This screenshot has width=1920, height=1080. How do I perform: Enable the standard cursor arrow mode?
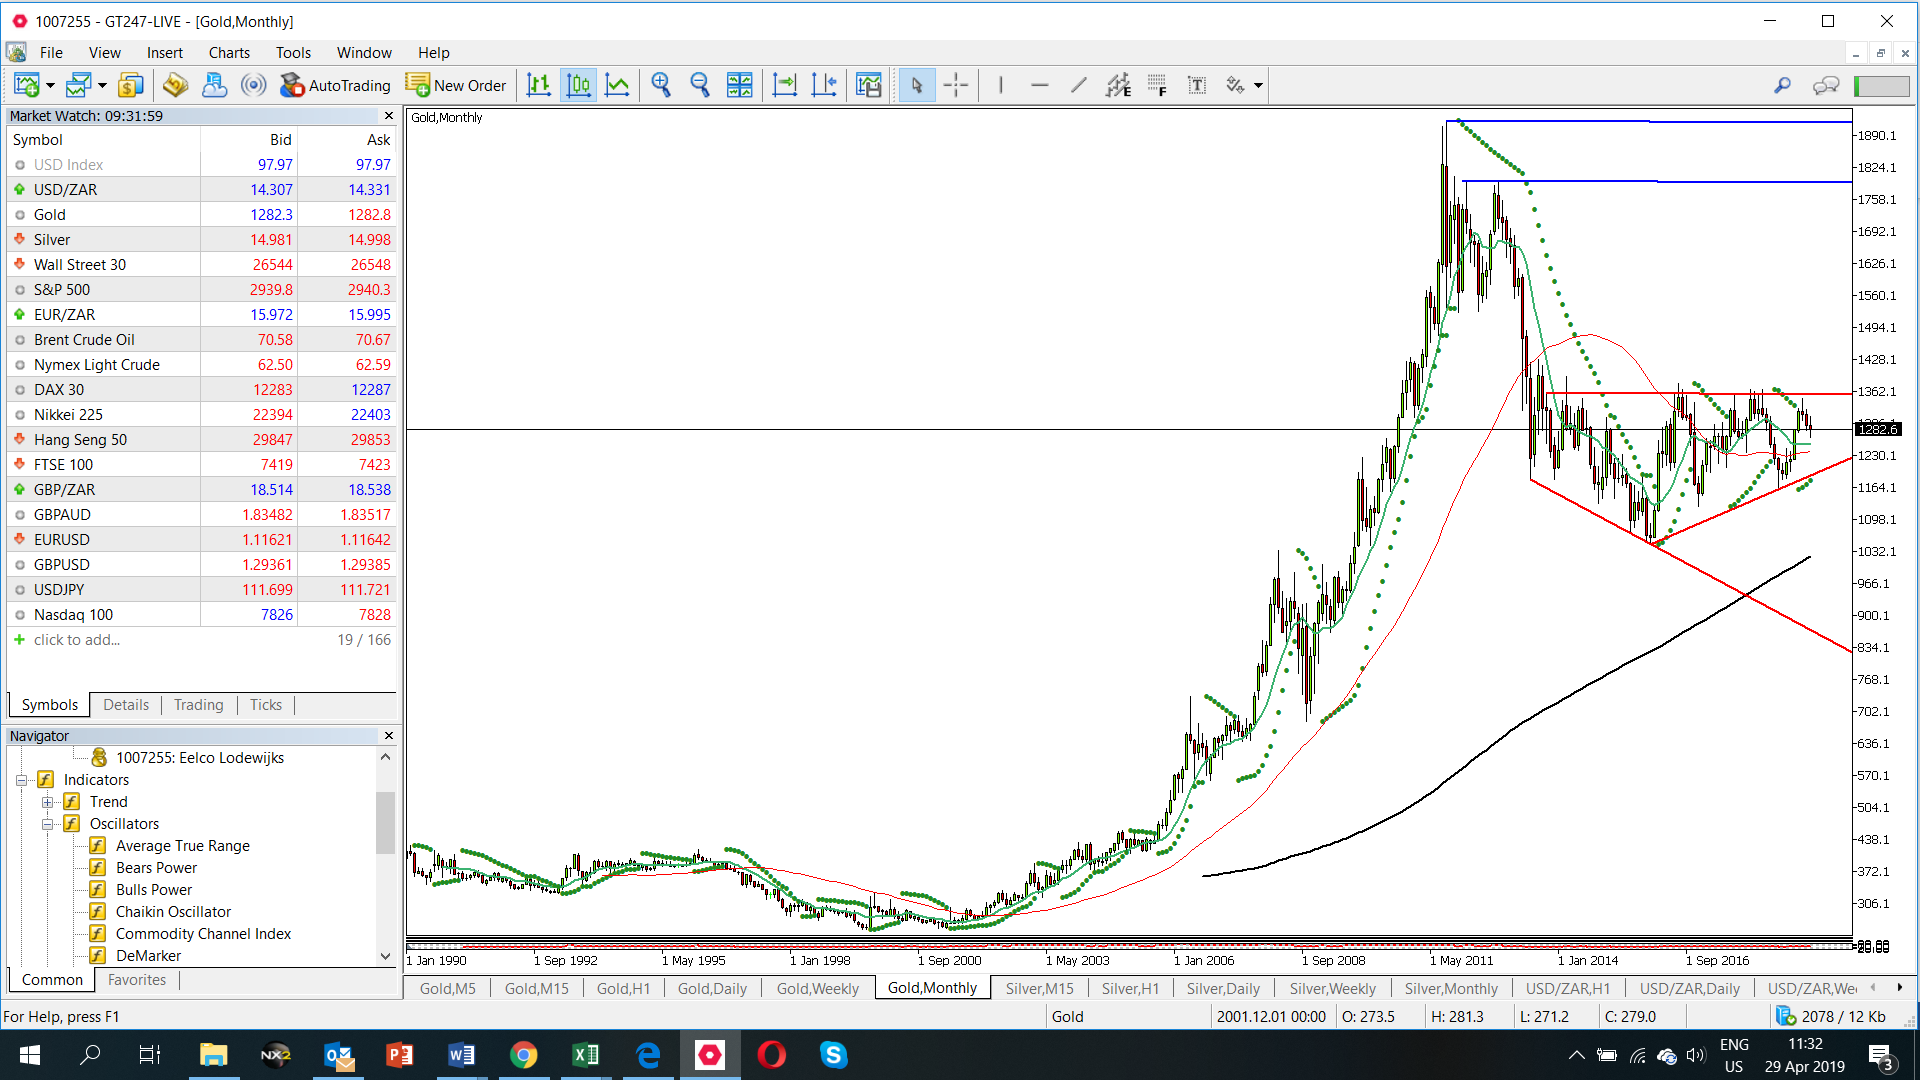(916, 85)
